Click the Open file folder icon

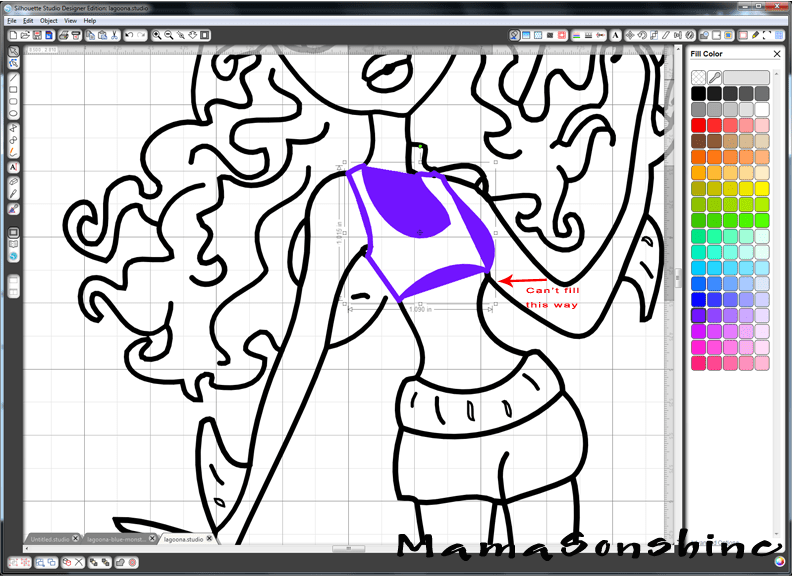coord(24,35)
